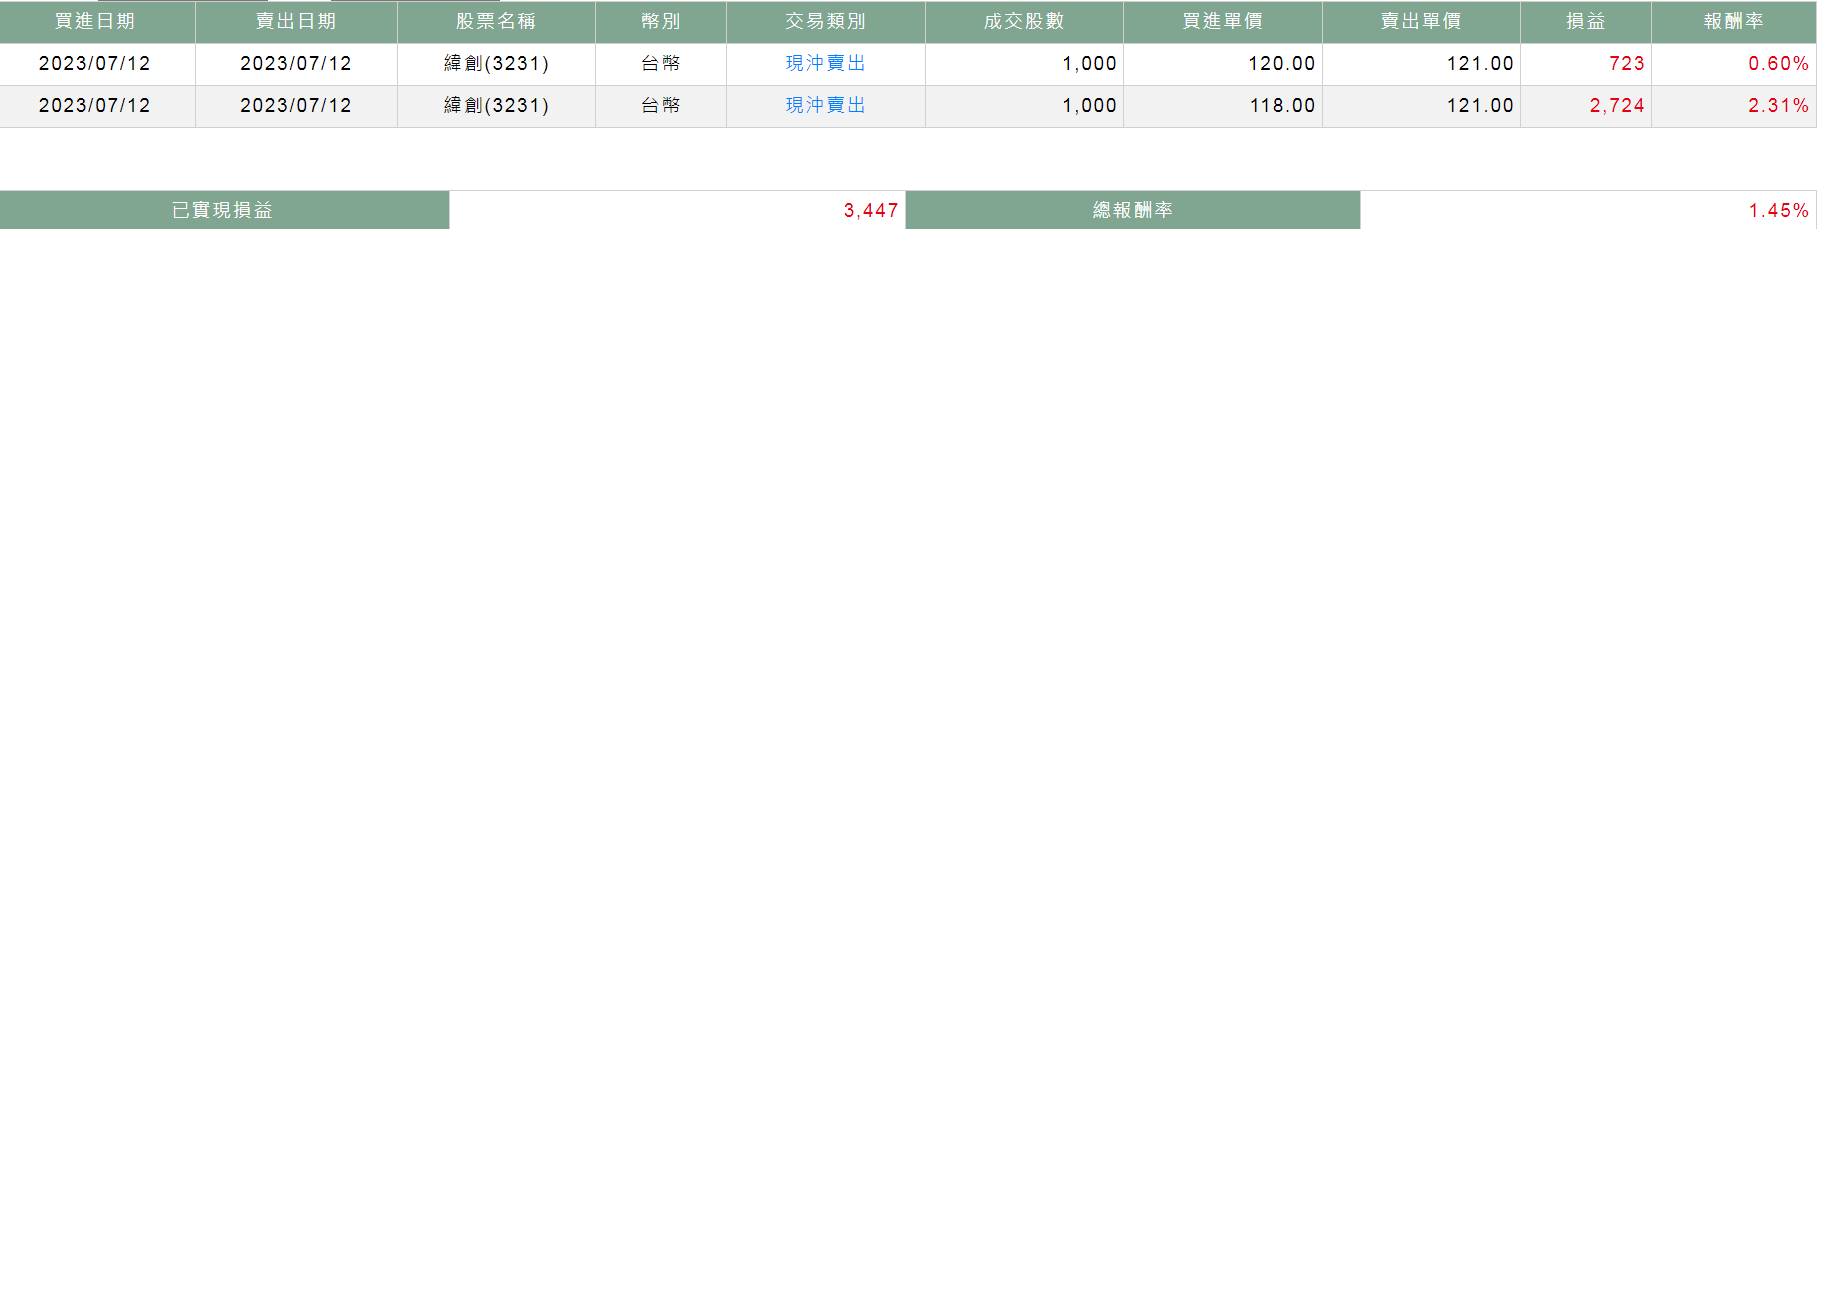Open 現沖賣出 link in 118.00 row
Image resolution: width=1834 pixels, height=1295 pixels.
[826, 106]
